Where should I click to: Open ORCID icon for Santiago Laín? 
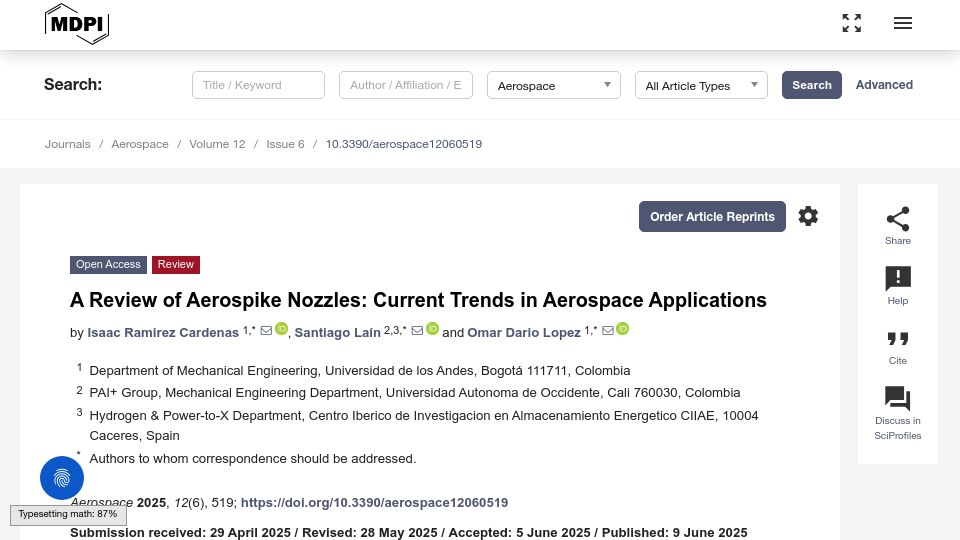[x=432, y=329]
